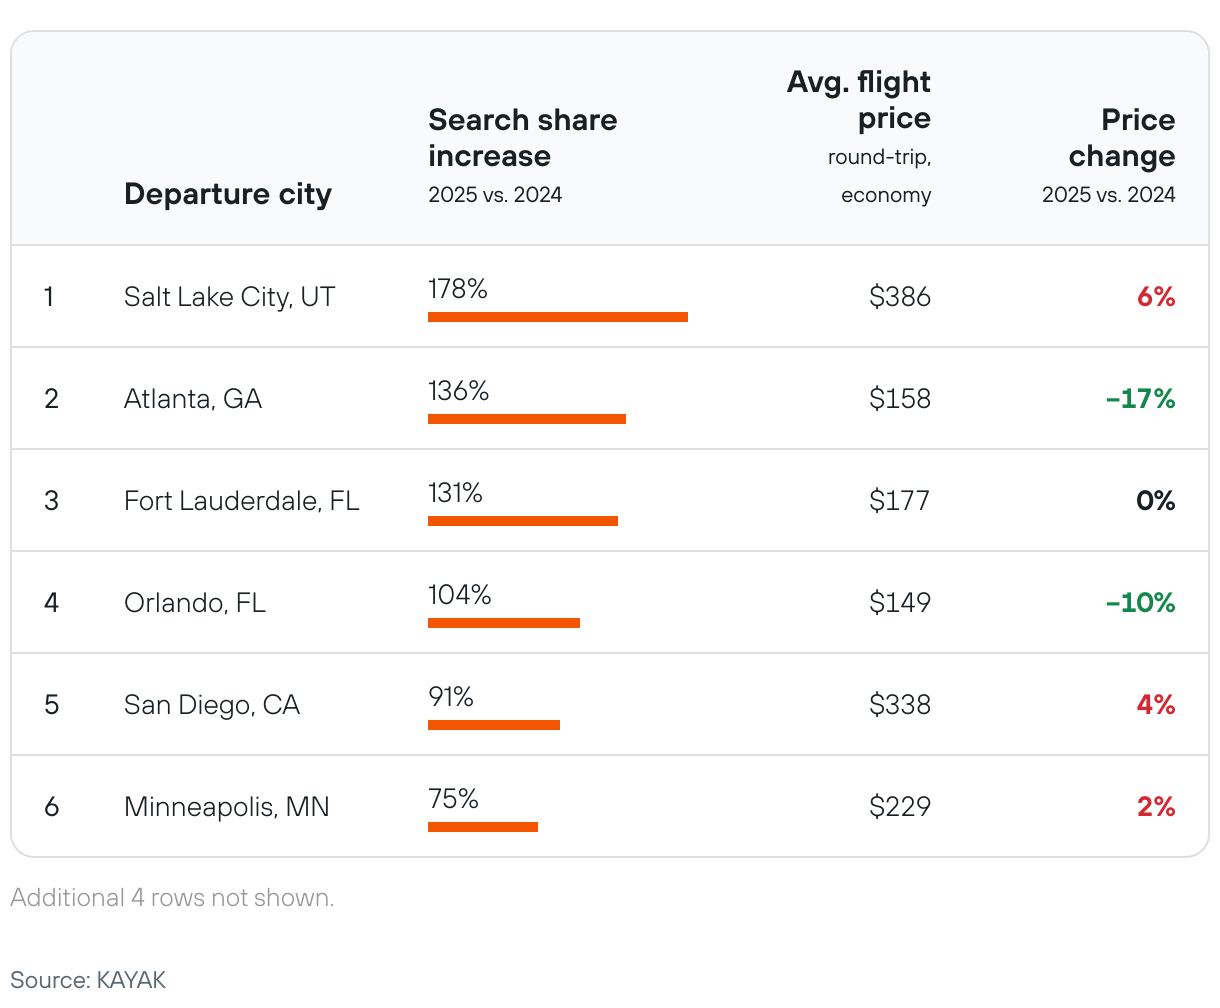Click the Search share increase header
This screenshot has height=1008, width=1220.
[522, 138]
